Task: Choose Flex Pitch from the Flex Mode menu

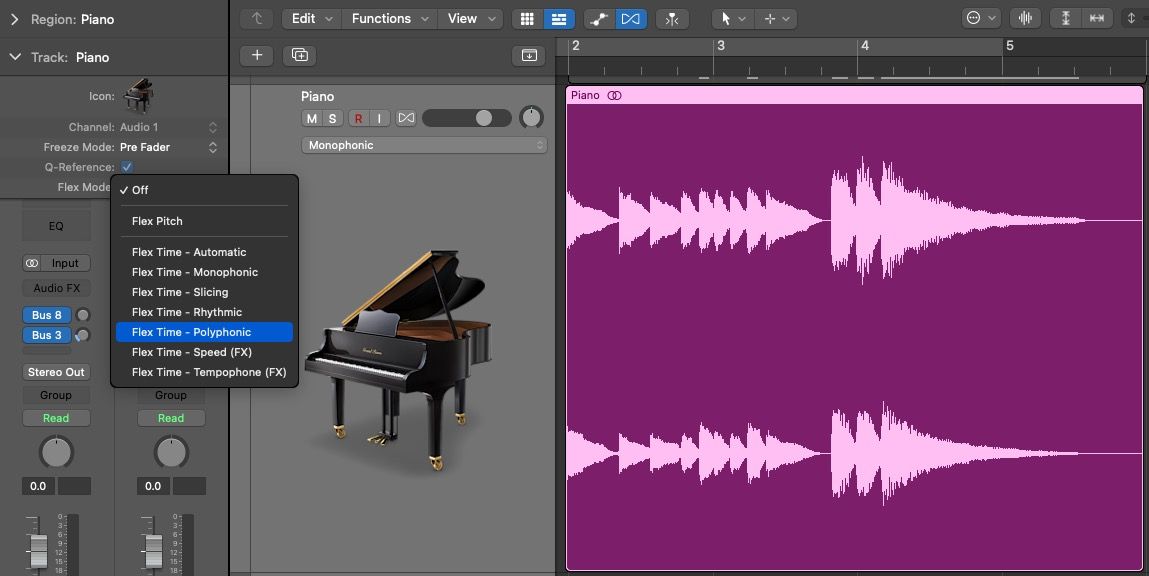Action: (158, 221)
